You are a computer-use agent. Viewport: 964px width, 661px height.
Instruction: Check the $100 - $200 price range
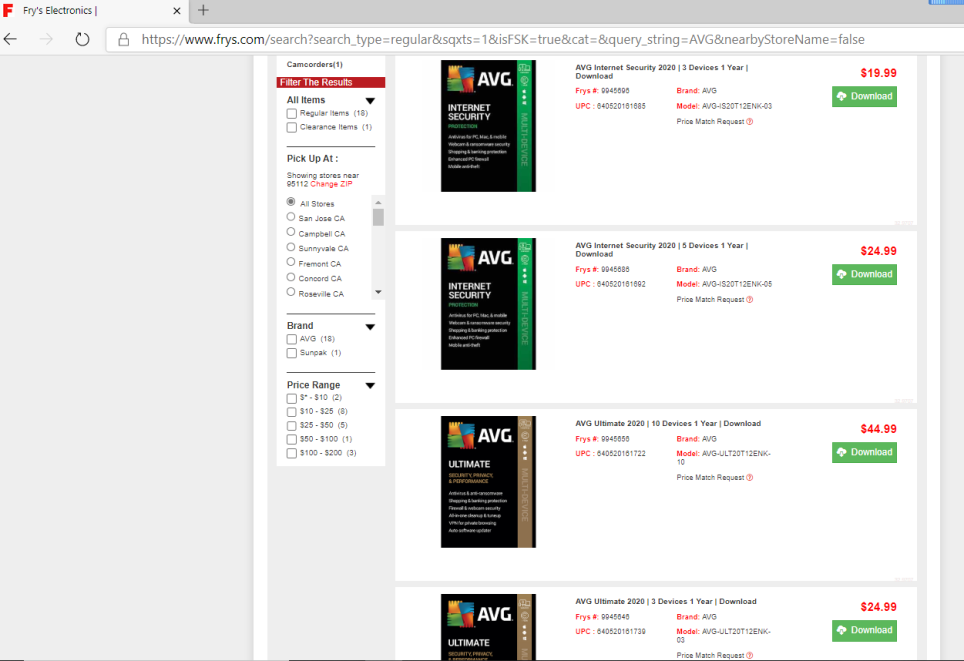point(291,453)
